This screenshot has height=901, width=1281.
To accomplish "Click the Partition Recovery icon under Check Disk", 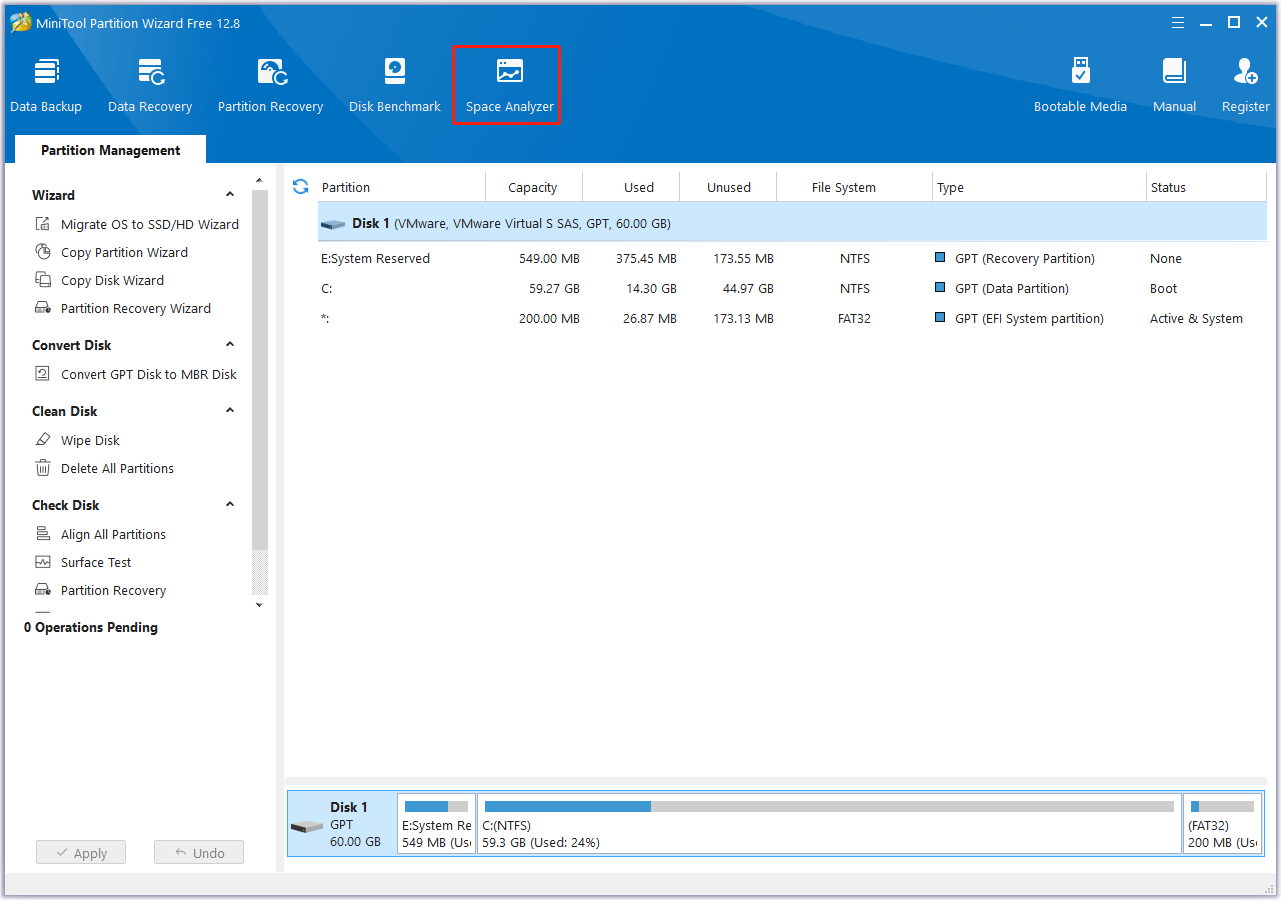I will pos(43,590).
